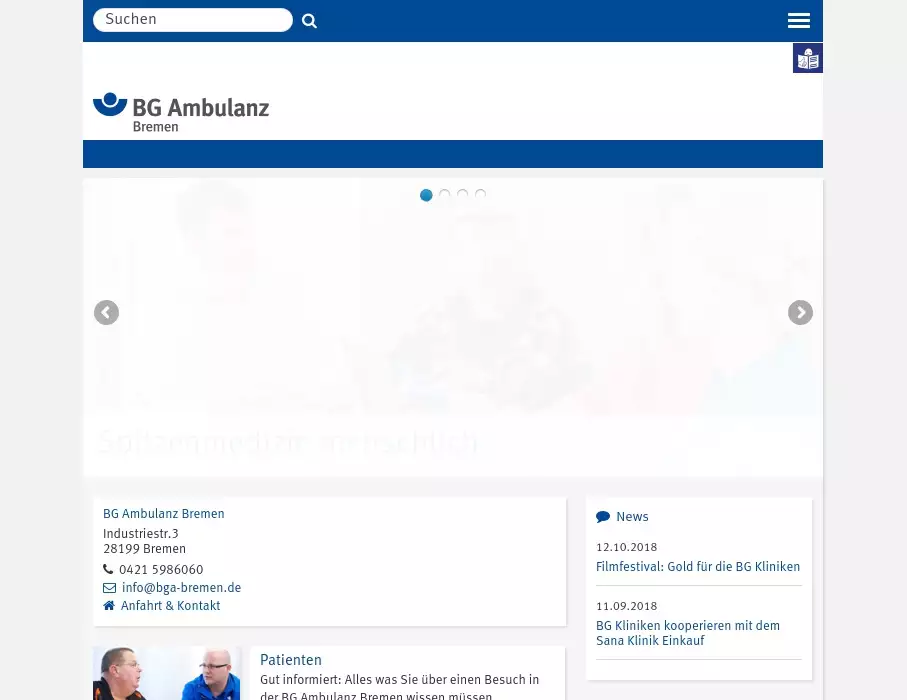Advance to next slide arrow
This screenshot has height=700, width=907.
pyautogui.click(x=800, y=313)
